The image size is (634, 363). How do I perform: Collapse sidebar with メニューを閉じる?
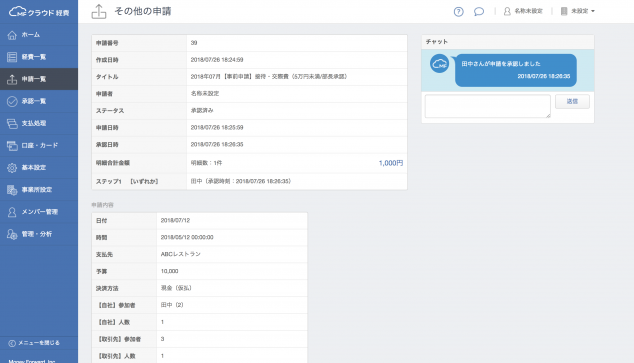click(34, 343)
